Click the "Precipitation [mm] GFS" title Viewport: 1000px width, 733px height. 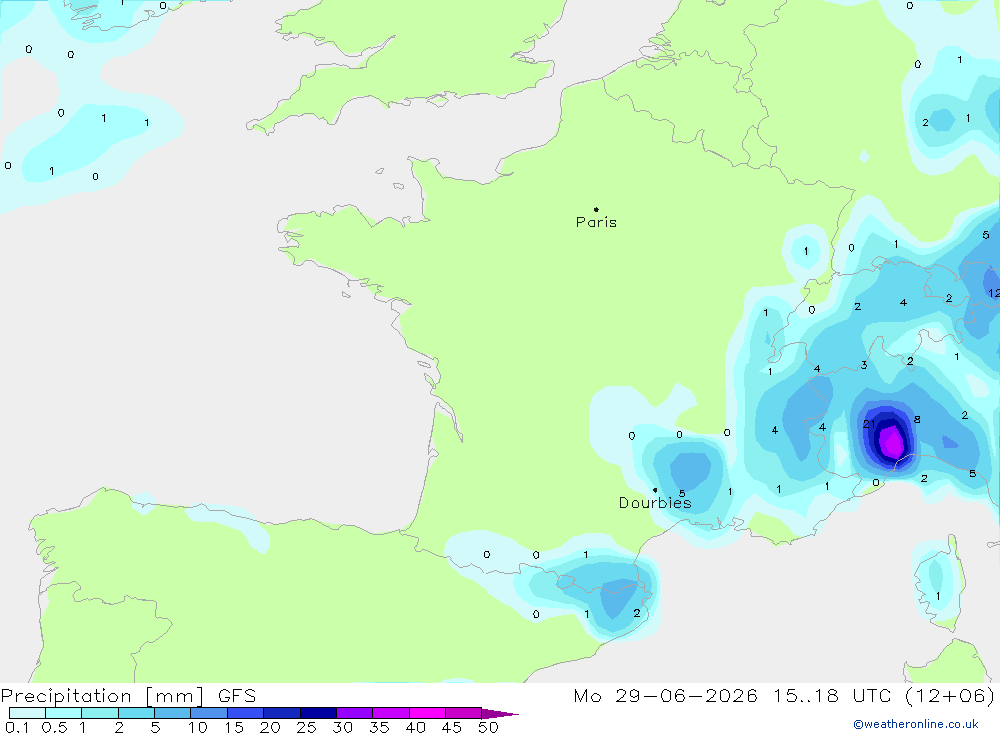tap(128, 695)
